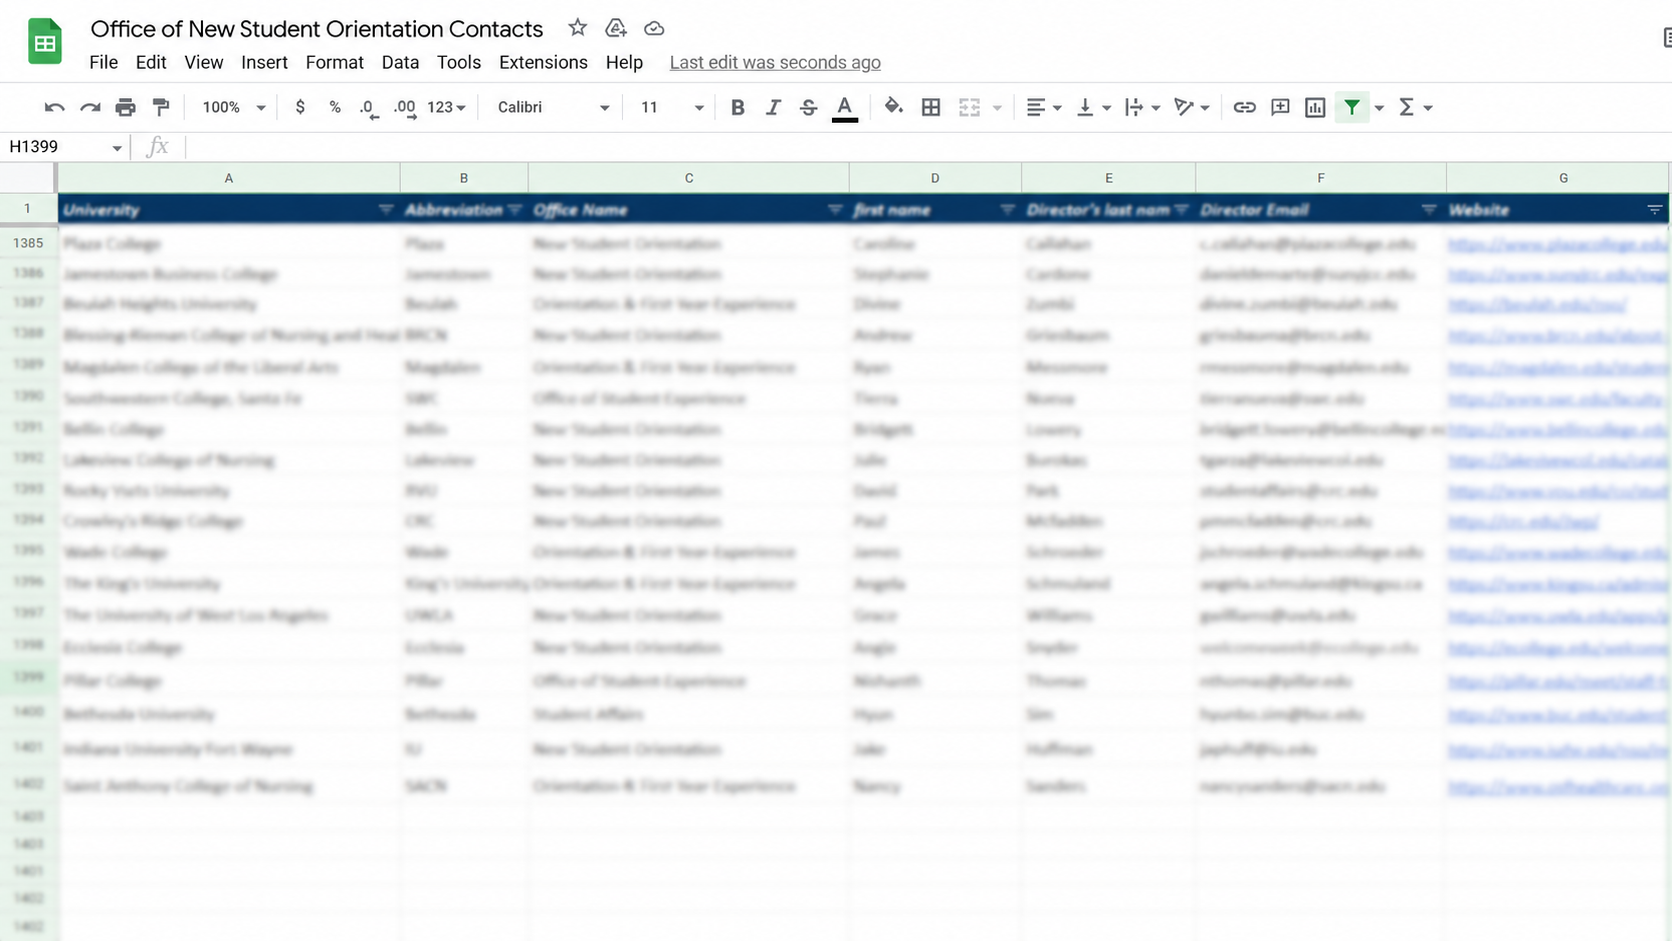Open 'Last edit was seconds ago' history

[x=775, y=62]
